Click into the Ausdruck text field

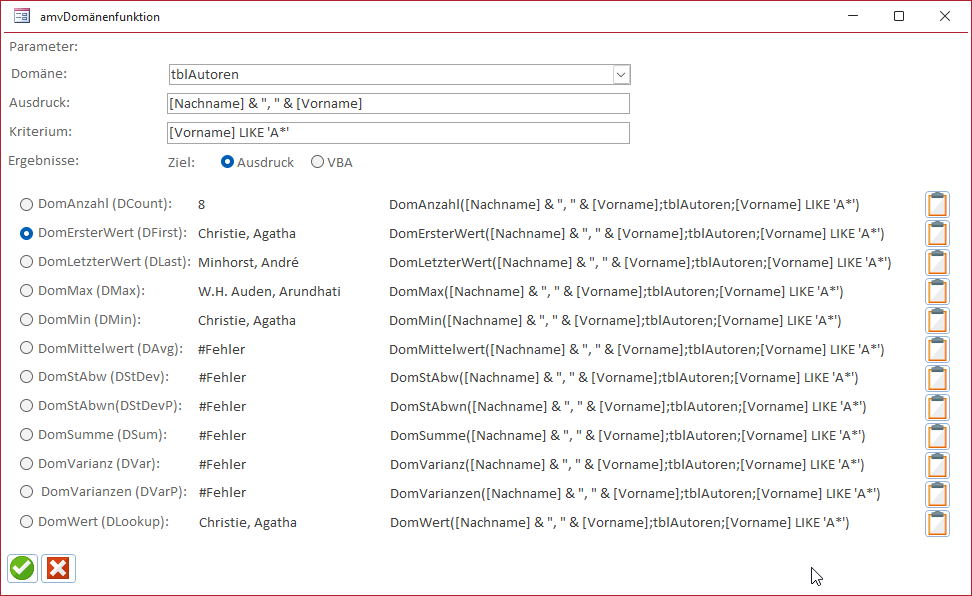pyautogui.click(x=398, y=104)
